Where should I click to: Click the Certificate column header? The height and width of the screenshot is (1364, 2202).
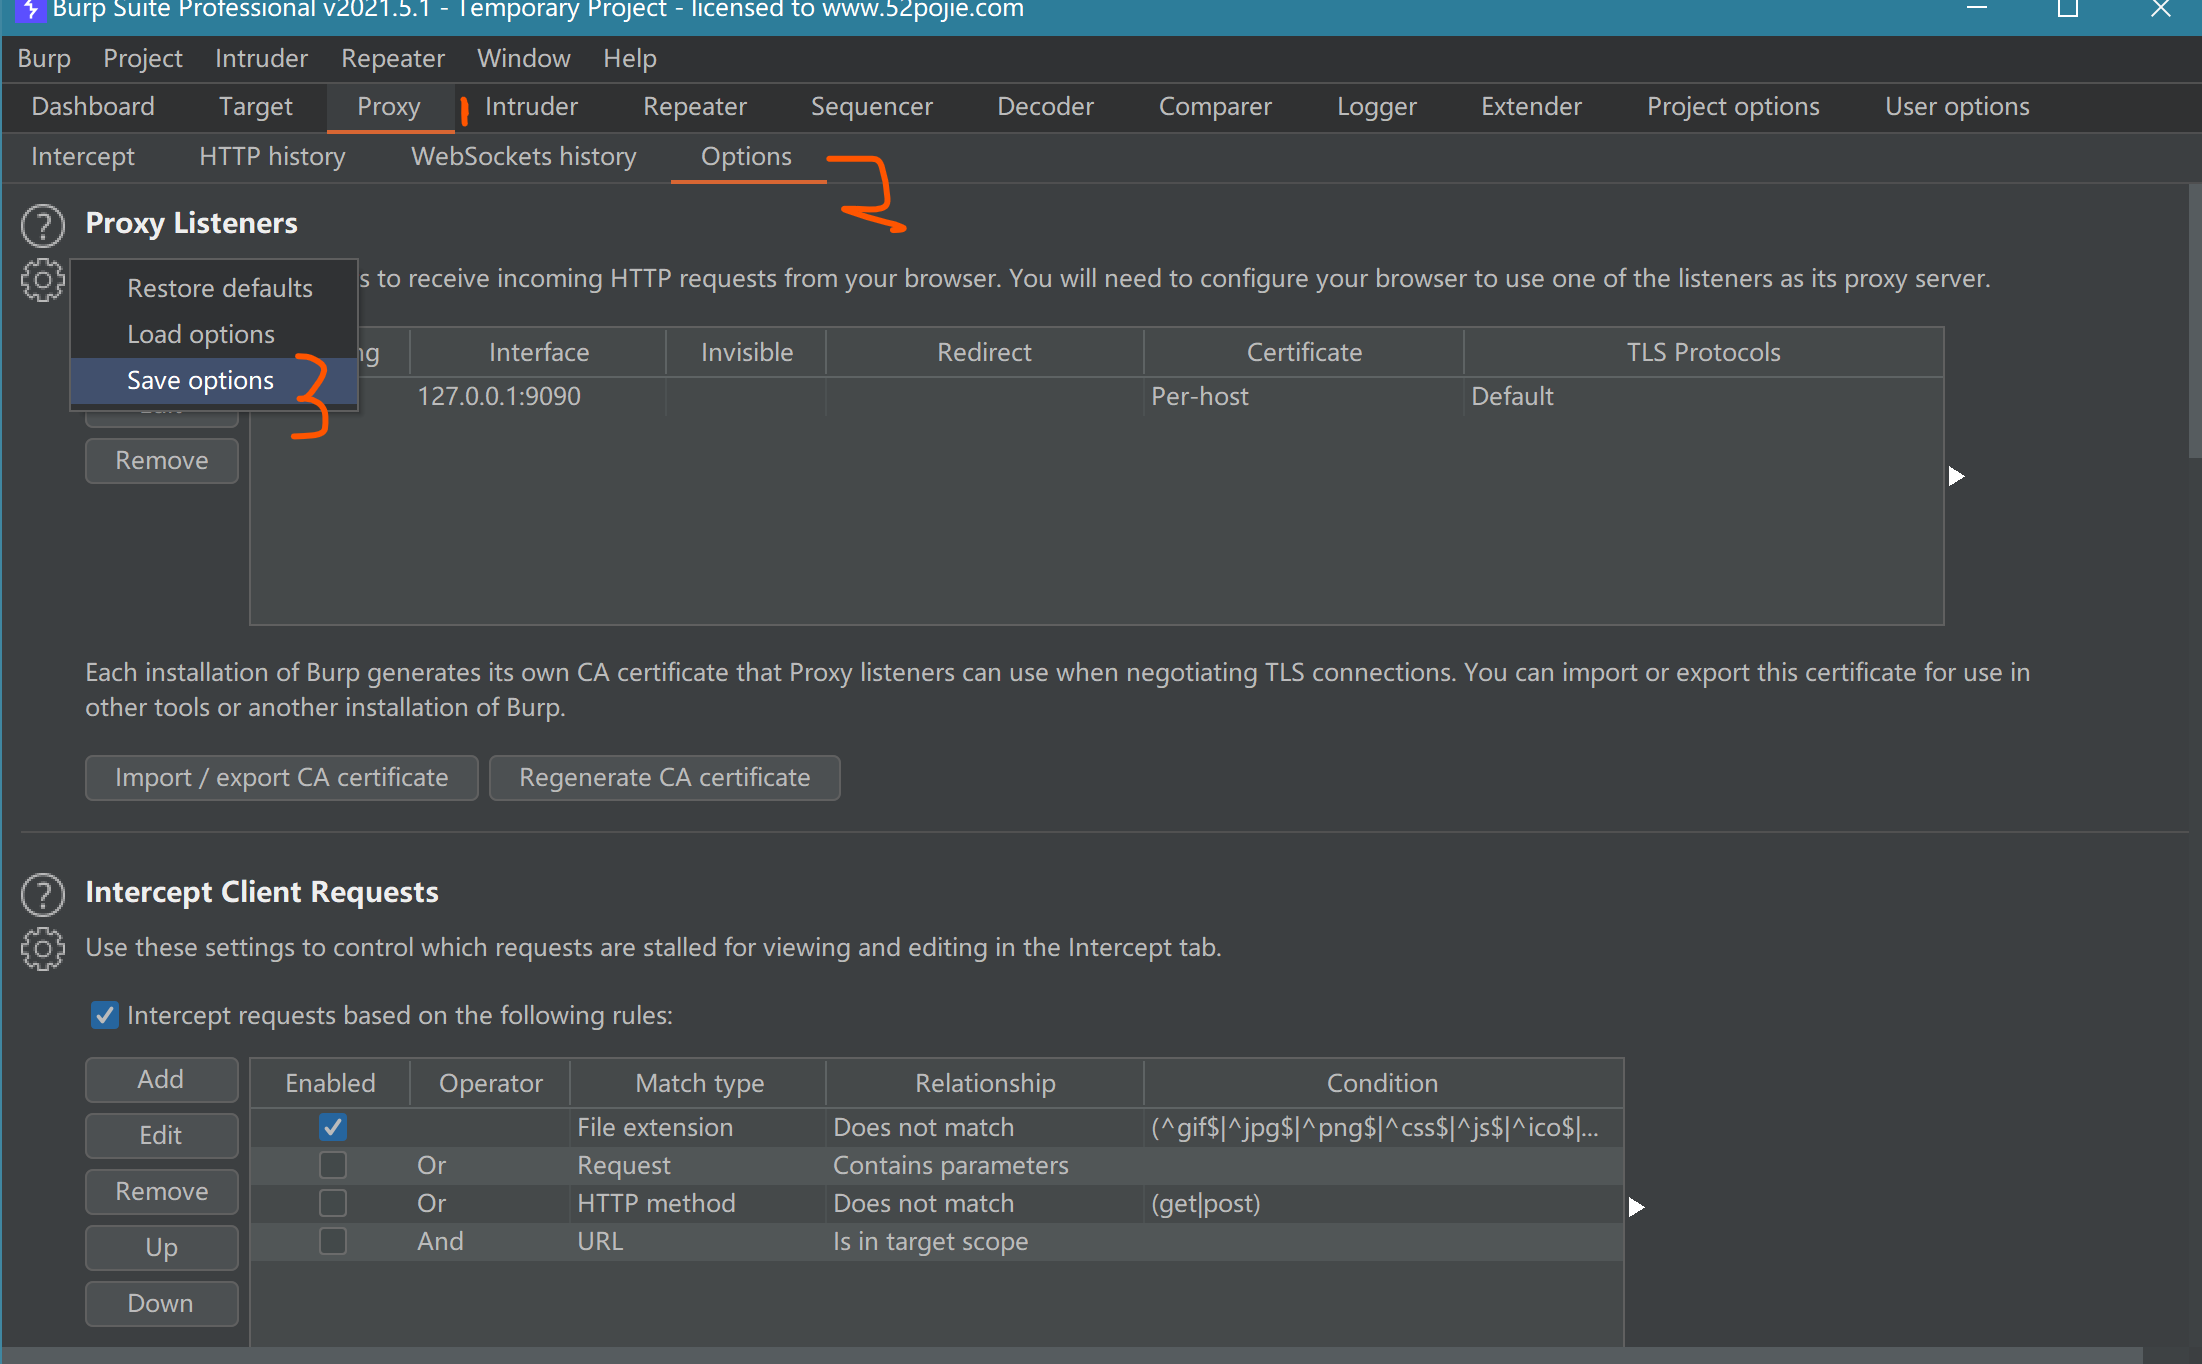(1304, 353)
